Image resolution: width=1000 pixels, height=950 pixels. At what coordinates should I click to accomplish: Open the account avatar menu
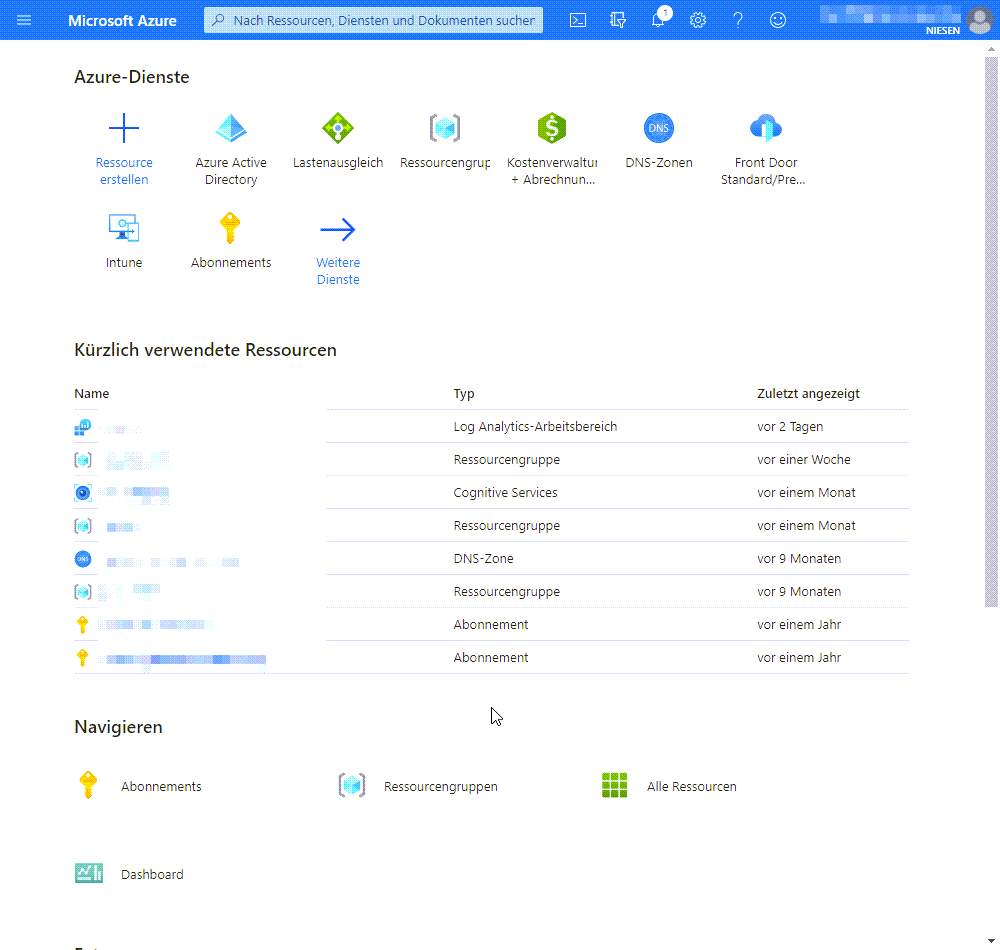(x=980, y=20)
